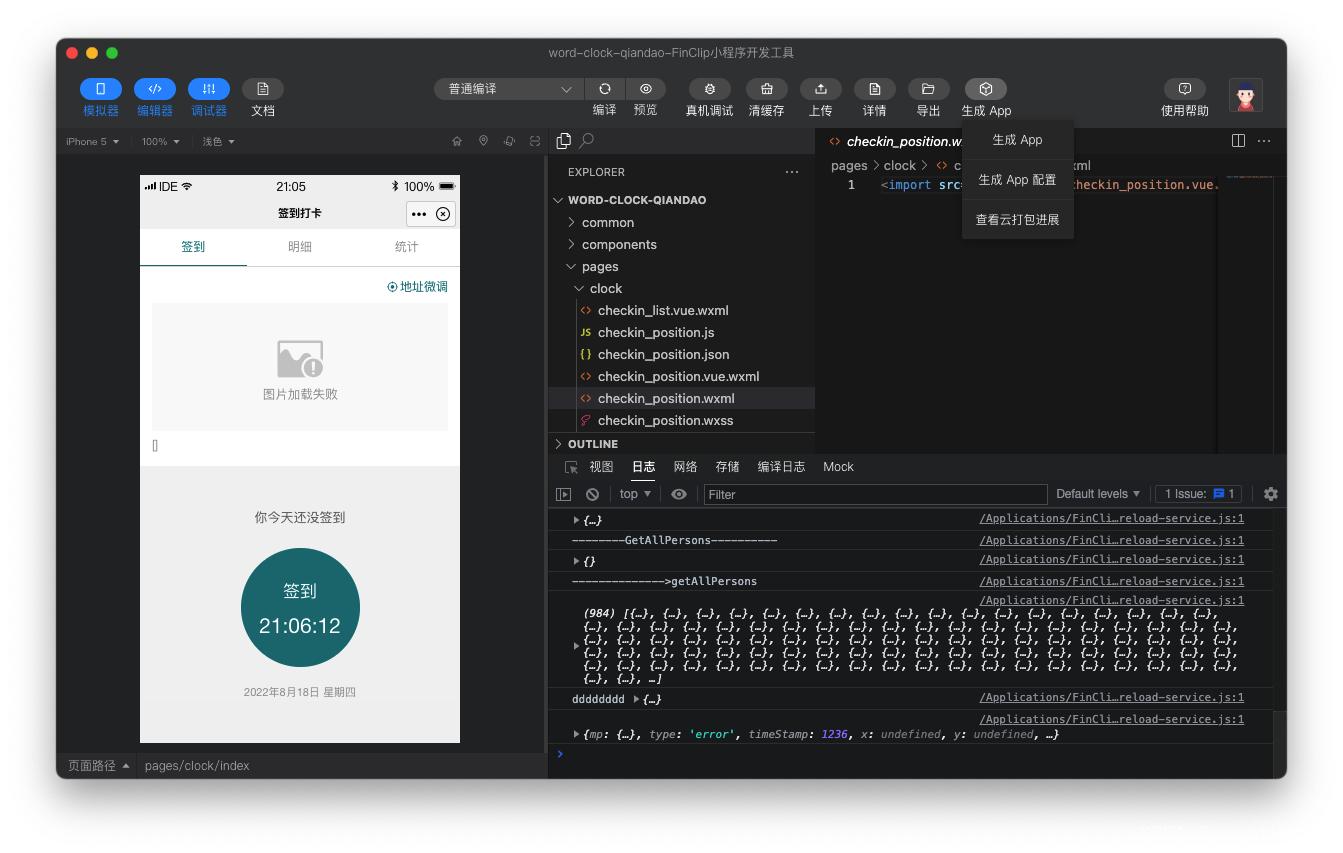Viewport: 1343px width, 853px height.
Task: Click the simulator home icon
Action: pyautogui.click(x=457, y=142)
